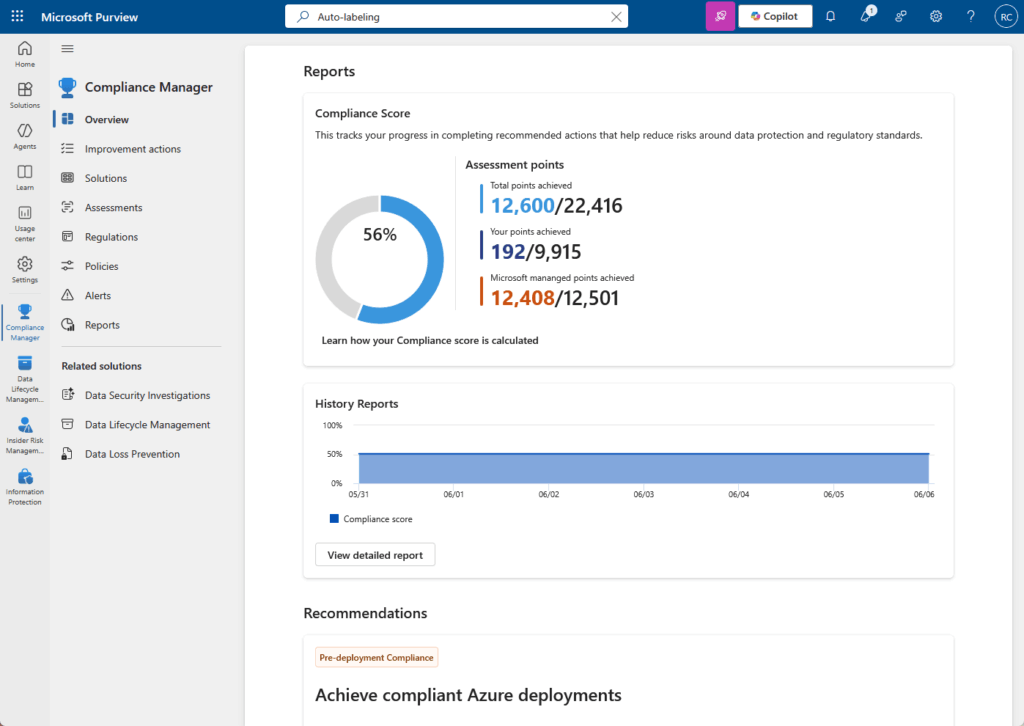The image size is (1024, 726).
Task: Open the connected people icon in header
Action: point(901,16)
